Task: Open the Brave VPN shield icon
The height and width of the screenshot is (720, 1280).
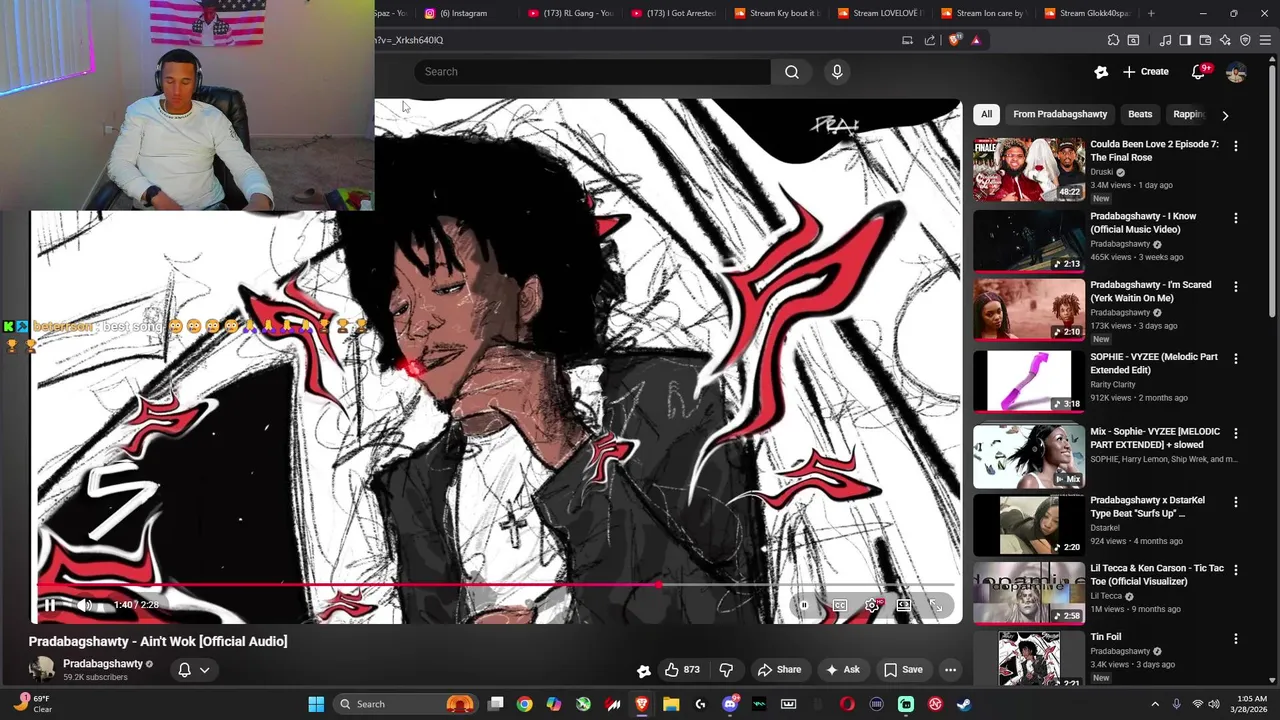Action: [1245, 40]
